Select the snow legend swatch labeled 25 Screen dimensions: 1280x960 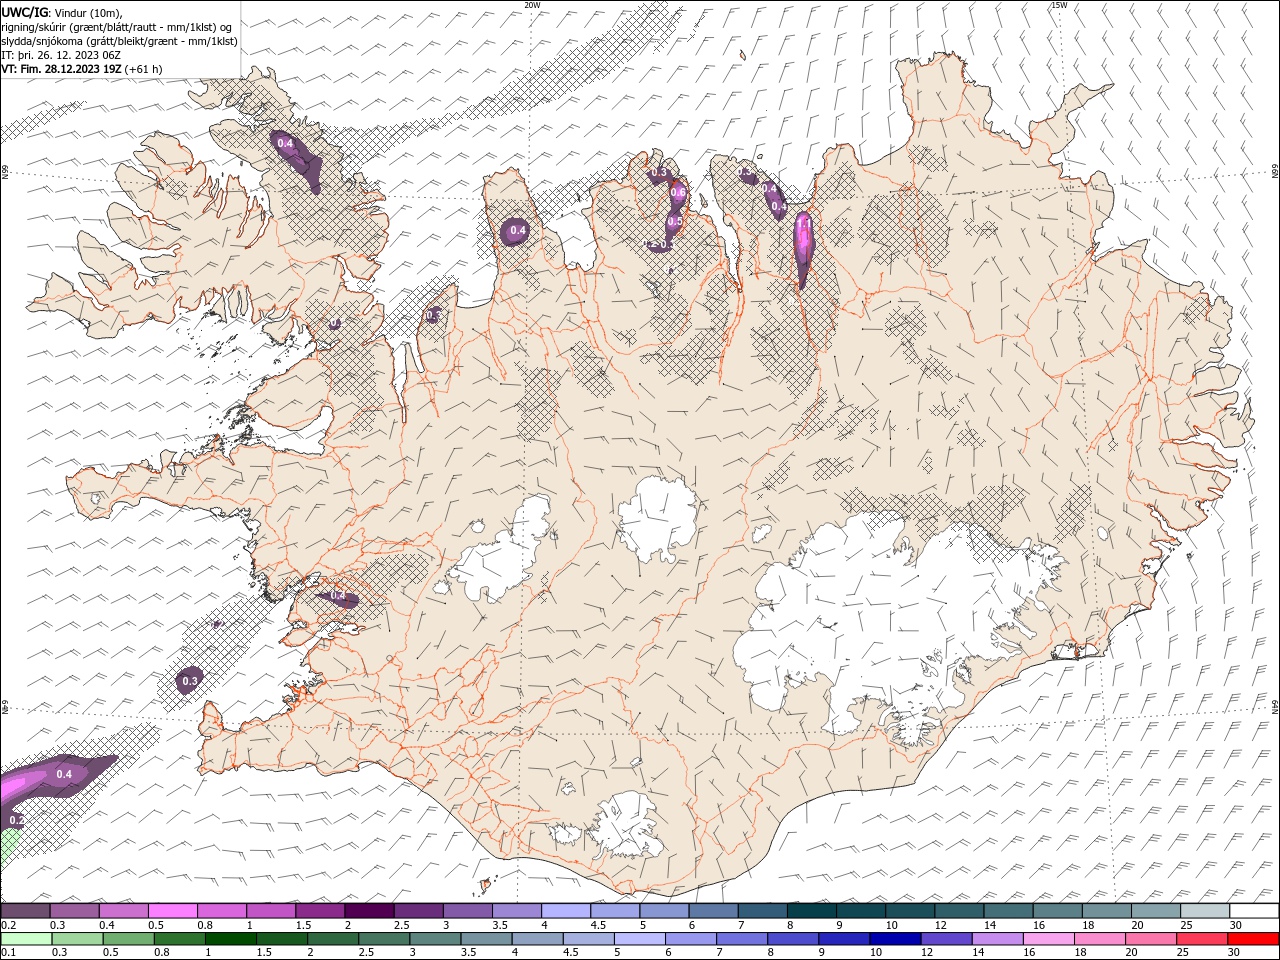1204,911
